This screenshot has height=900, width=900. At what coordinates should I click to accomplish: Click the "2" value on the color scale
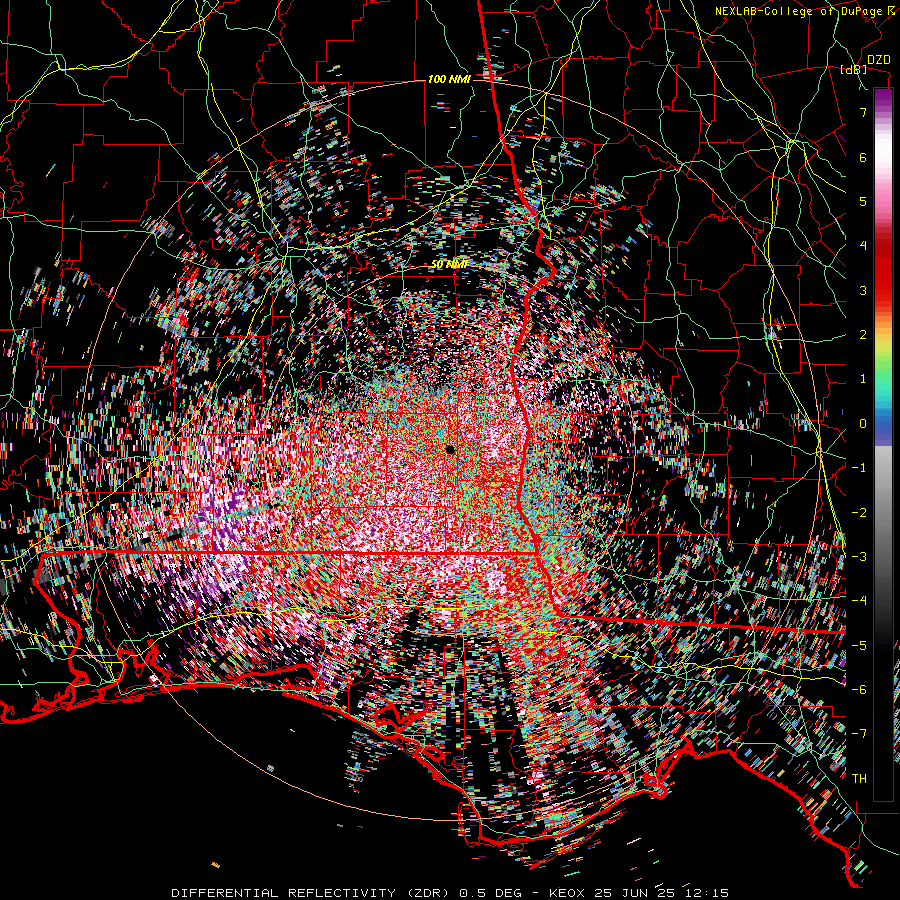[x=863, y=335]
